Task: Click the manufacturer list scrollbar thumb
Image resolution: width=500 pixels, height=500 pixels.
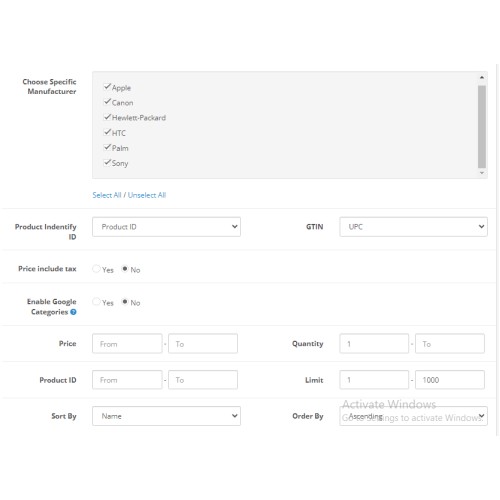Action: pos(482,127)
